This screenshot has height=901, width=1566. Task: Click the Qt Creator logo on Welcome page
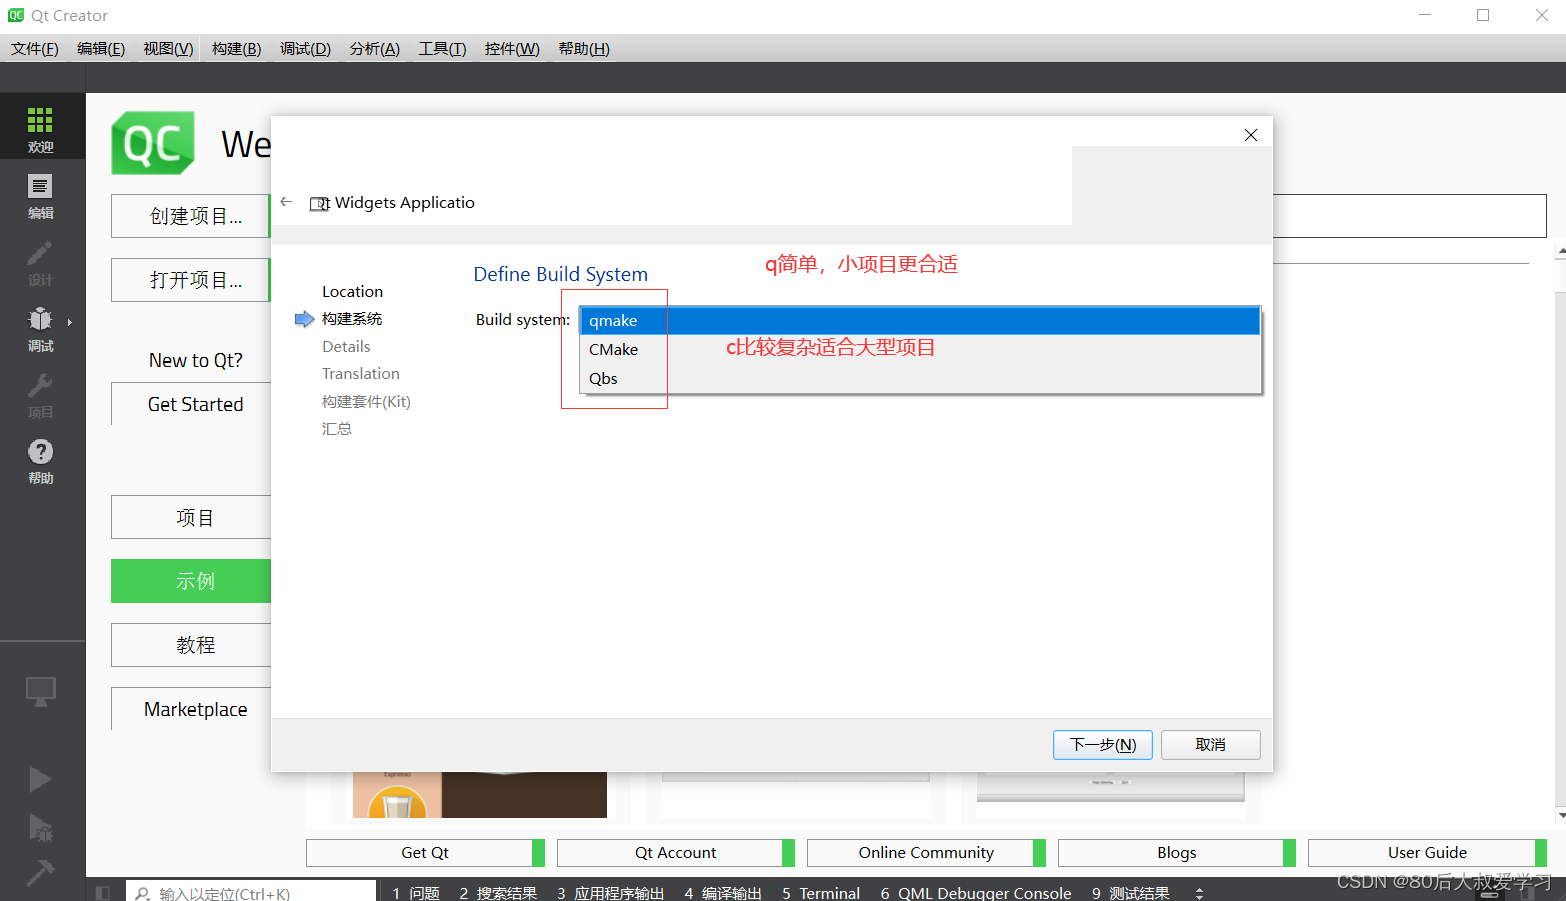(153, 143)
